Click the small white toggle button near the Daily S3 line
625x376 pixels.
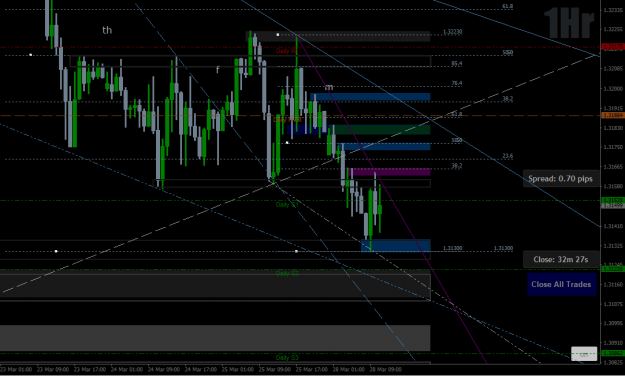click(584, 354)
